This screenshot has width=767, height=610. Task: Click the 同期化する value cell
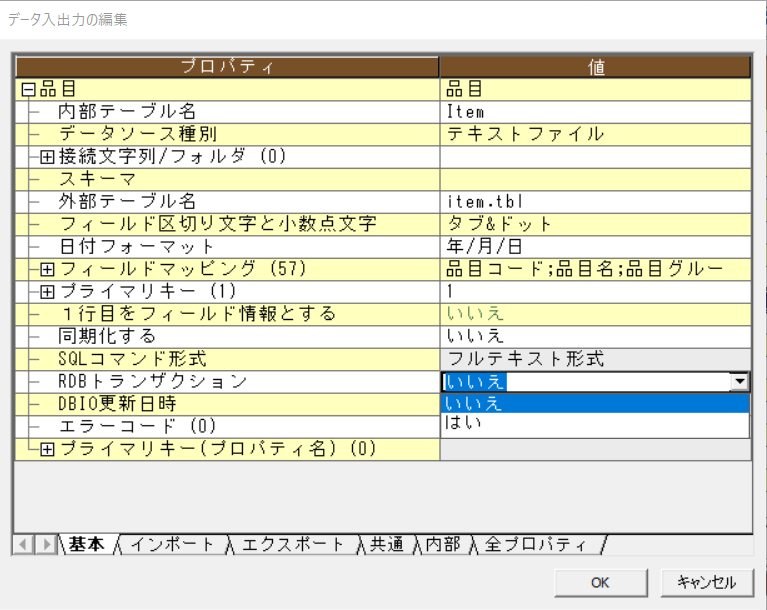tap(595, 337)
